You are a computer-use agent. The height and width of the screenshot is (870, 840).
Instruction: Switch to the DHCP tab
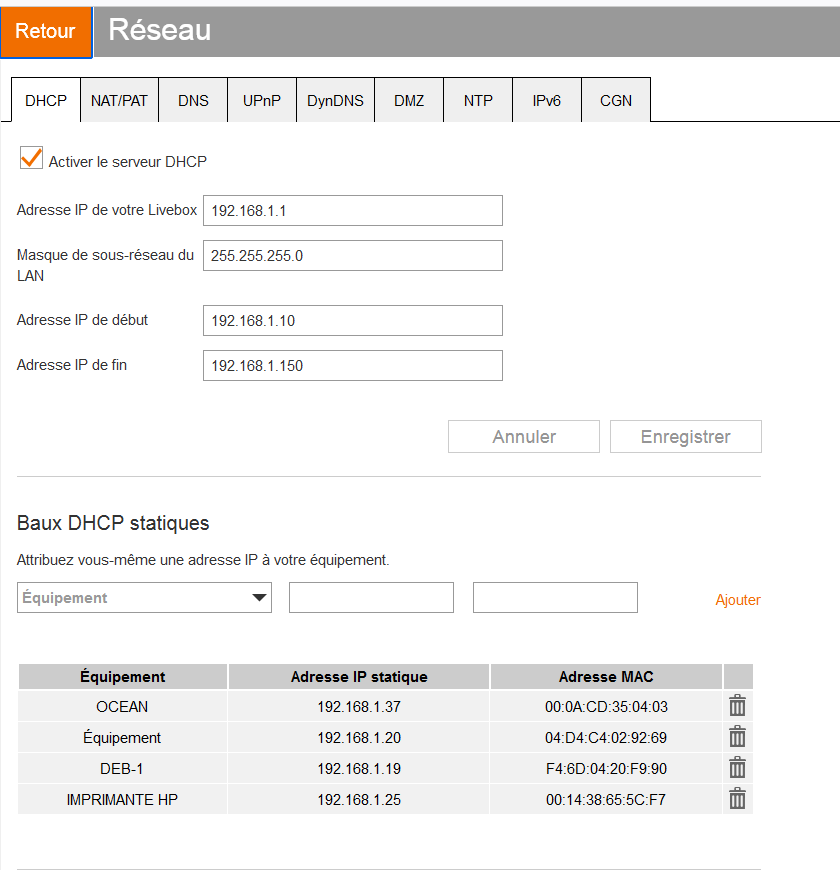(x=46, y=100)
